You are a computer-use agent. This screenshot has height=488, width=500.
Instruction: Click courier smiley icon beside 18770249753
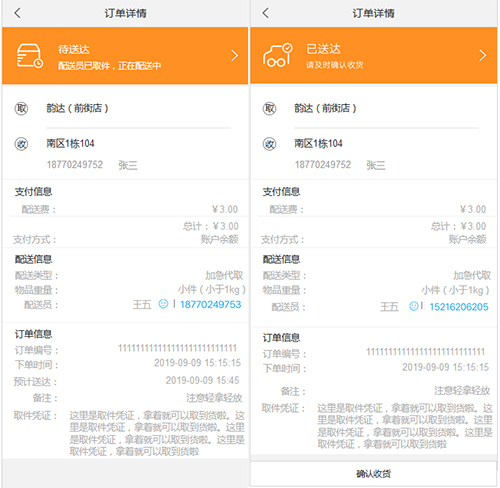click(163, 304)
